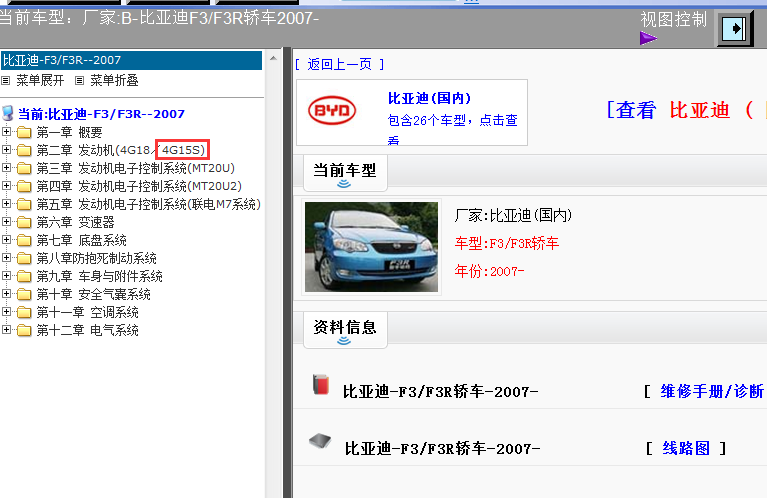
Task: Open the 资料信息 tab header
Action: pos(345,329)
